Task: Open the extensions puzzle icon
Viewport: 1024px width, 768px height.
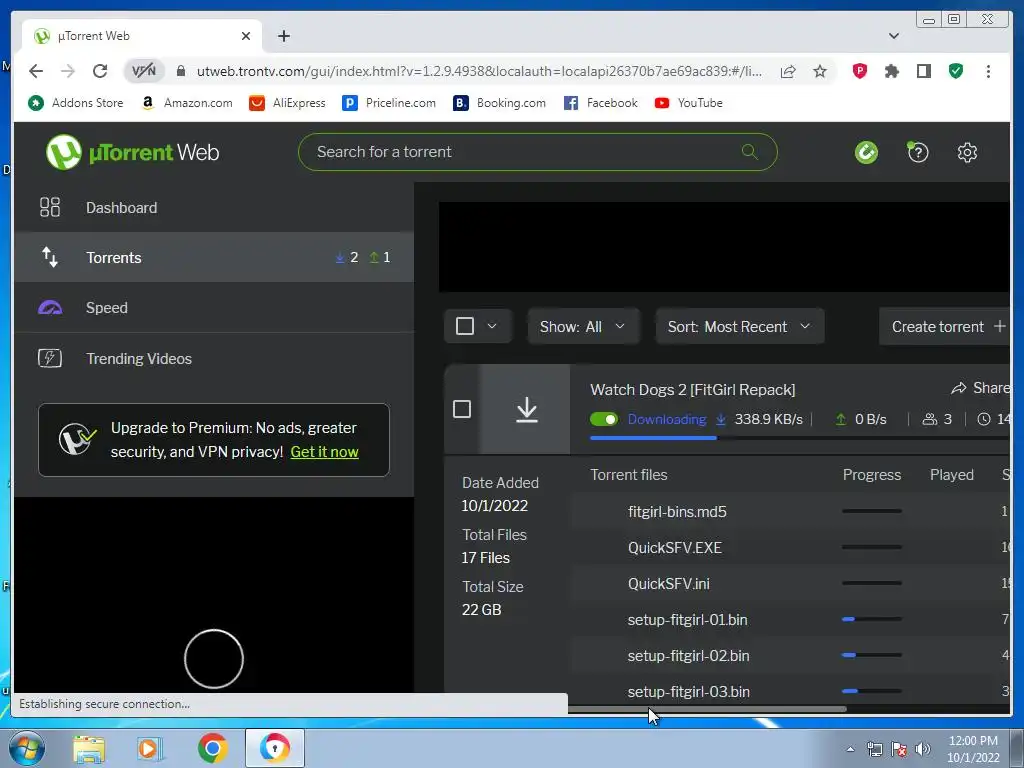Action: click(x=891, y=71)
